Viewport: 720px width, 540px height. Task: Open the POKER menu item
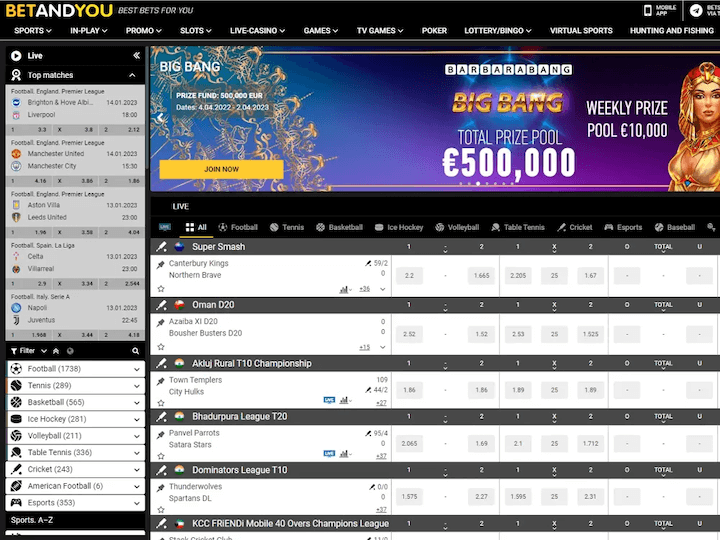(434, 31)
